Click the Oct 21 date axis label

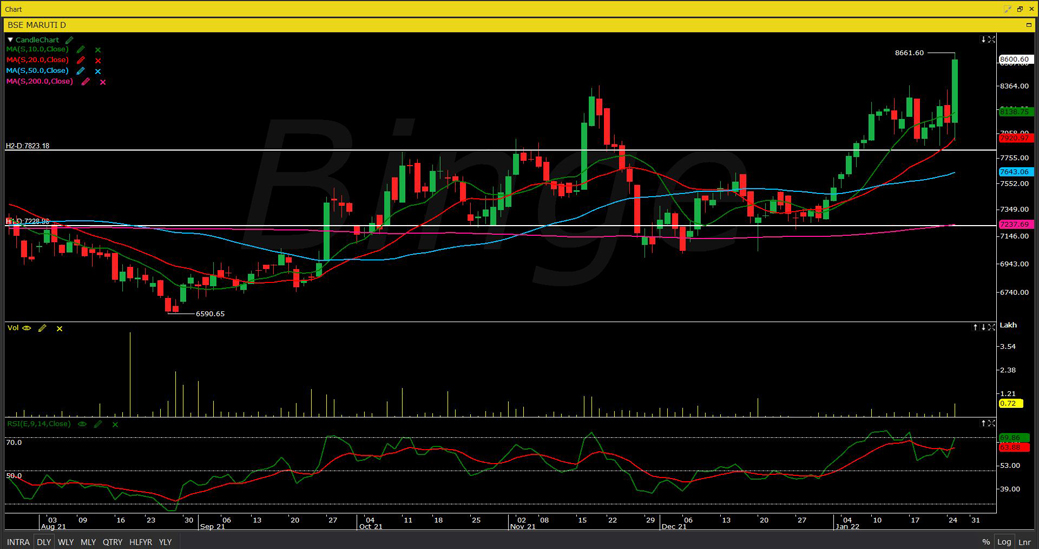point(370,527)
